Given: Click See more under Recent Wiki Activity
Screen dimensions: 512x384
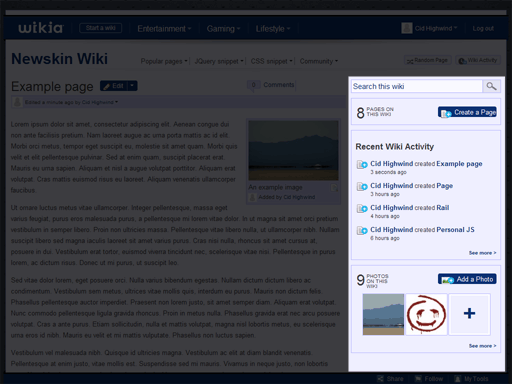Looking at the screenshot, I should click(482, 253).
